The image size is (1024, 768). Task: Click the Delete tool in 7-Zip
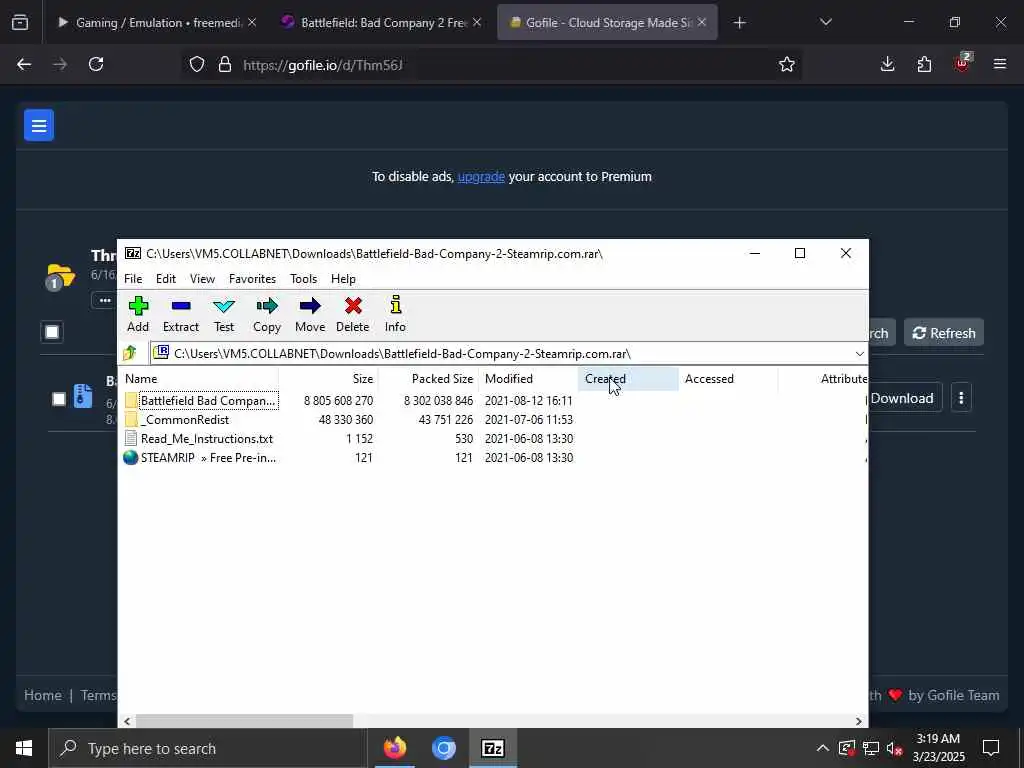(353, 314)
